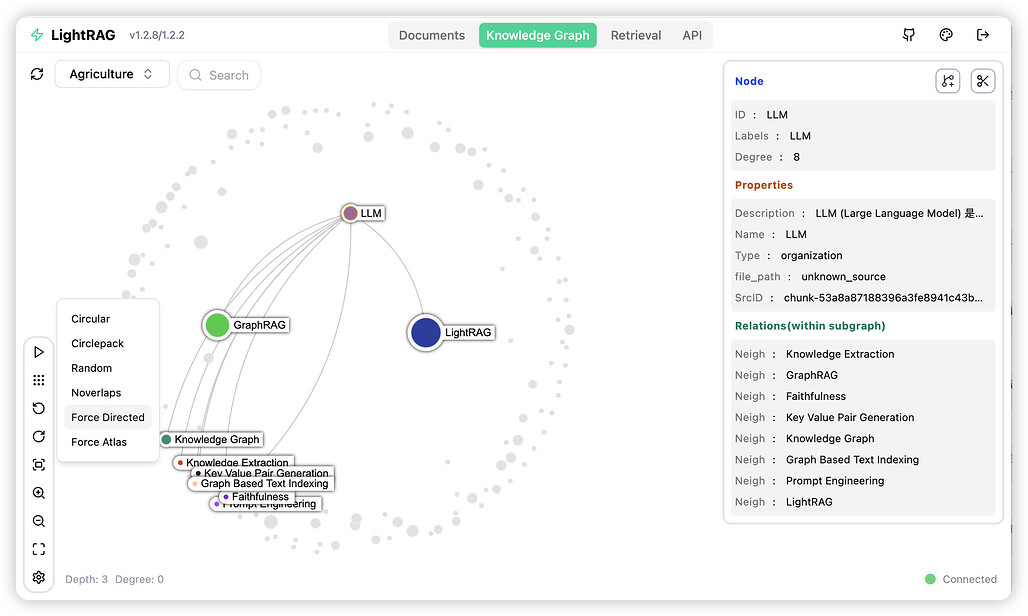Rotate graph counter-clockwise icon
This screenshot has height=616, width=1028.
39,408
